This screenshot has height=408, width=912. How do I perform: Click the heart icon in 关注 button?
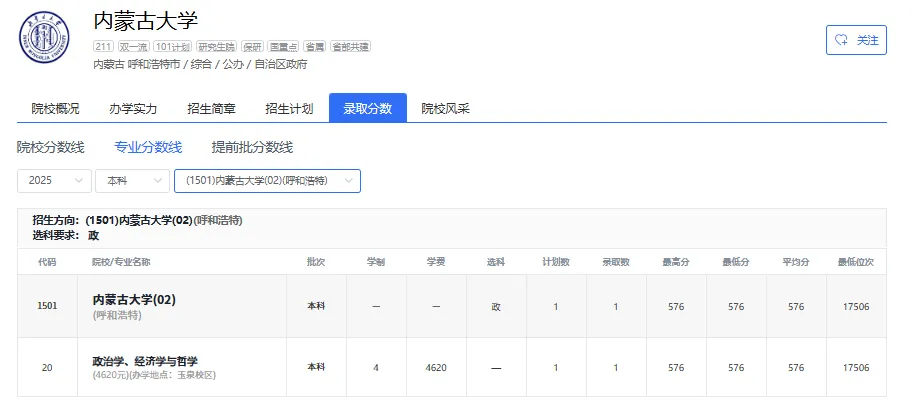[841, 40]
